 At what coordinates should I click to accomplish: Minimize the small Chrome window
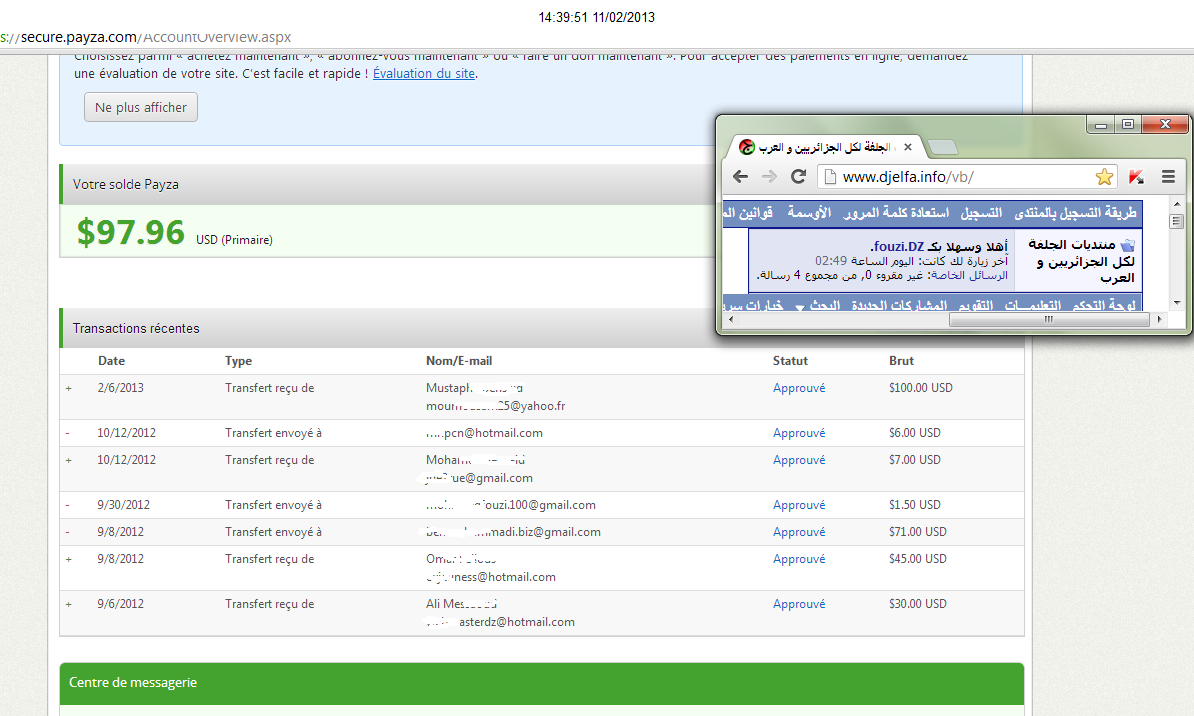tap(1100, 124)
